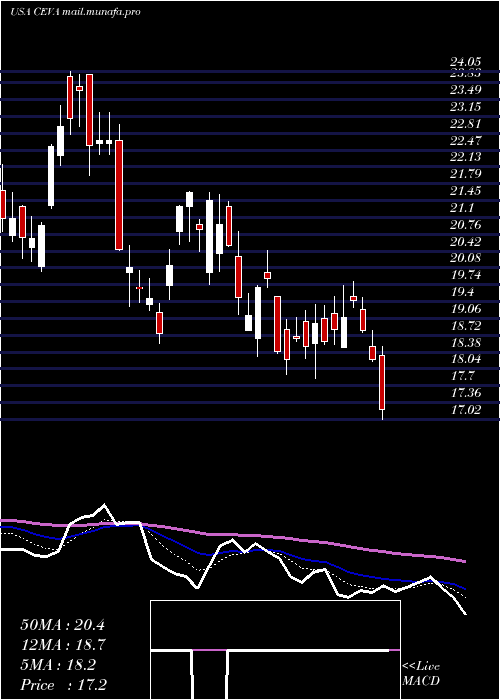Click the 19.4 price axis label
The height and width of the screenshot is (700, 500).
pos(462,292)
